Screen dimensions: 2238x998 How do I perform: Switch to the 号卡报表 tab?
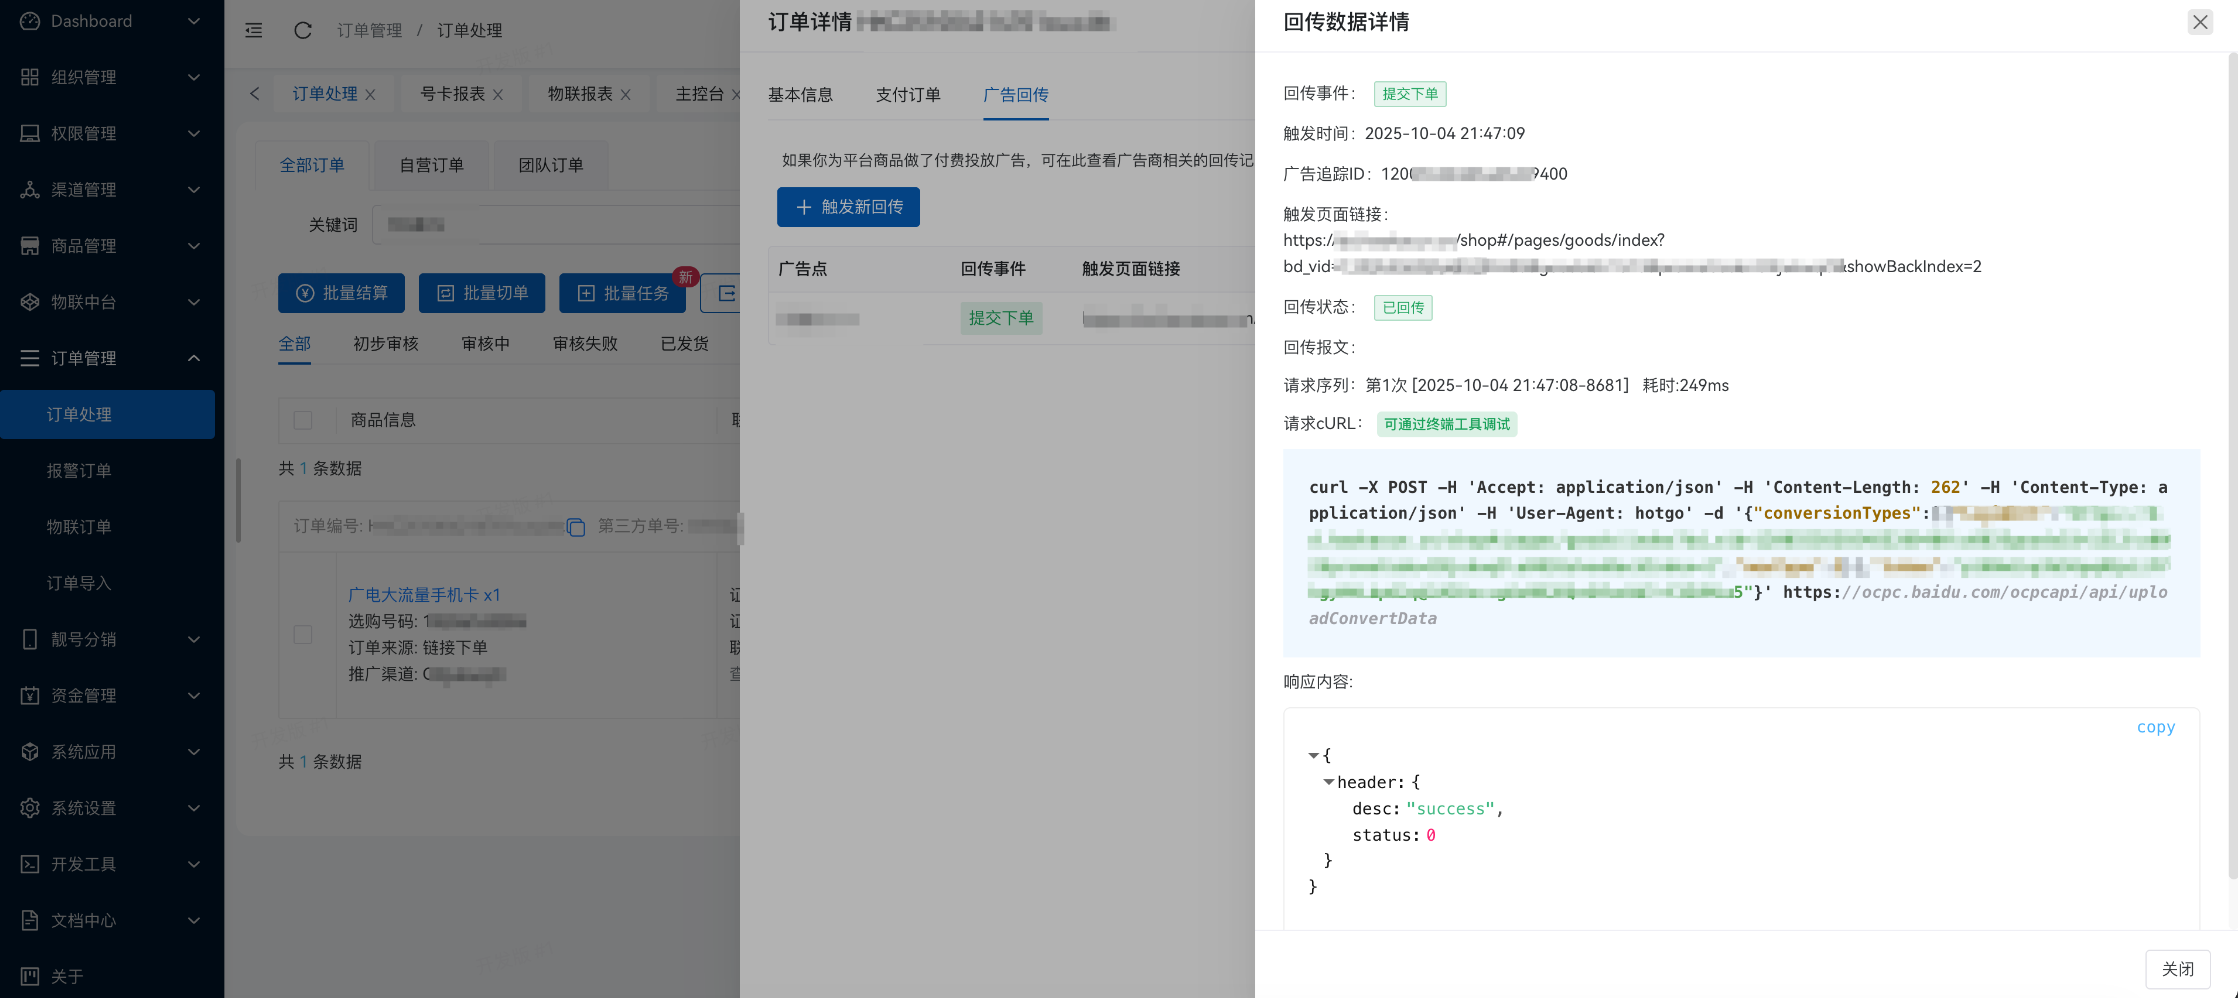(x=453, y=93)
